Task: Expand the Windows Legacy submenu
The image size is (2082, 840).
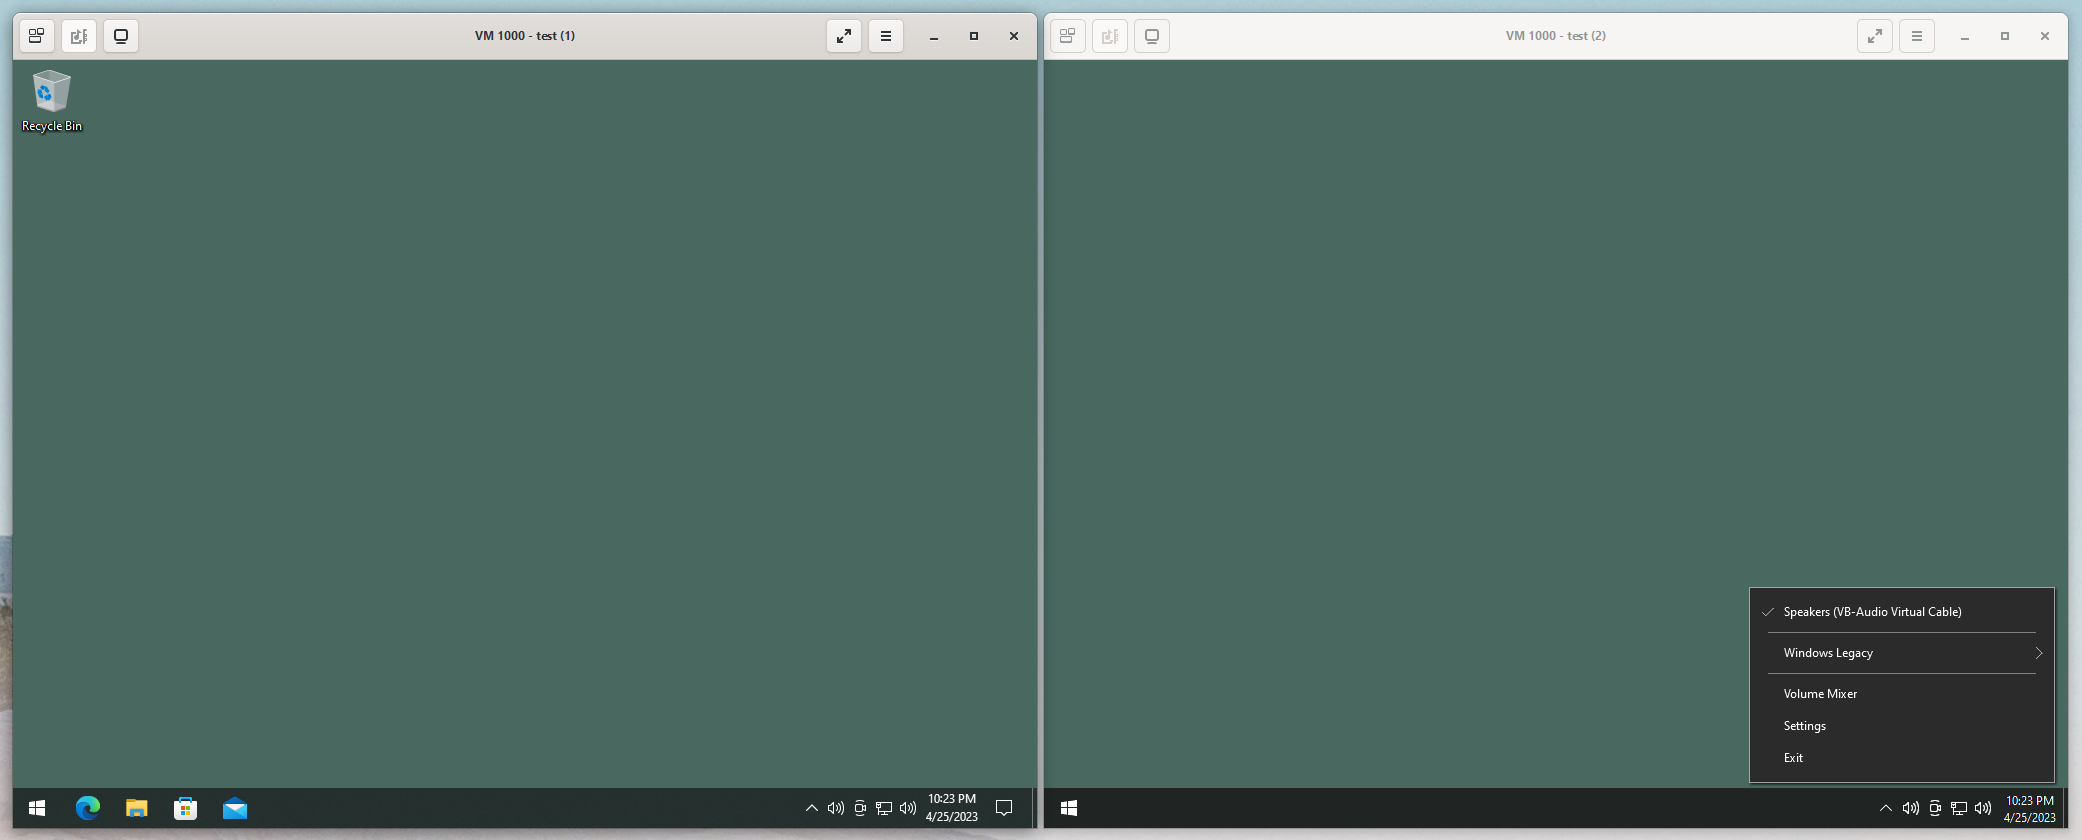Action: coord(1901,653)
